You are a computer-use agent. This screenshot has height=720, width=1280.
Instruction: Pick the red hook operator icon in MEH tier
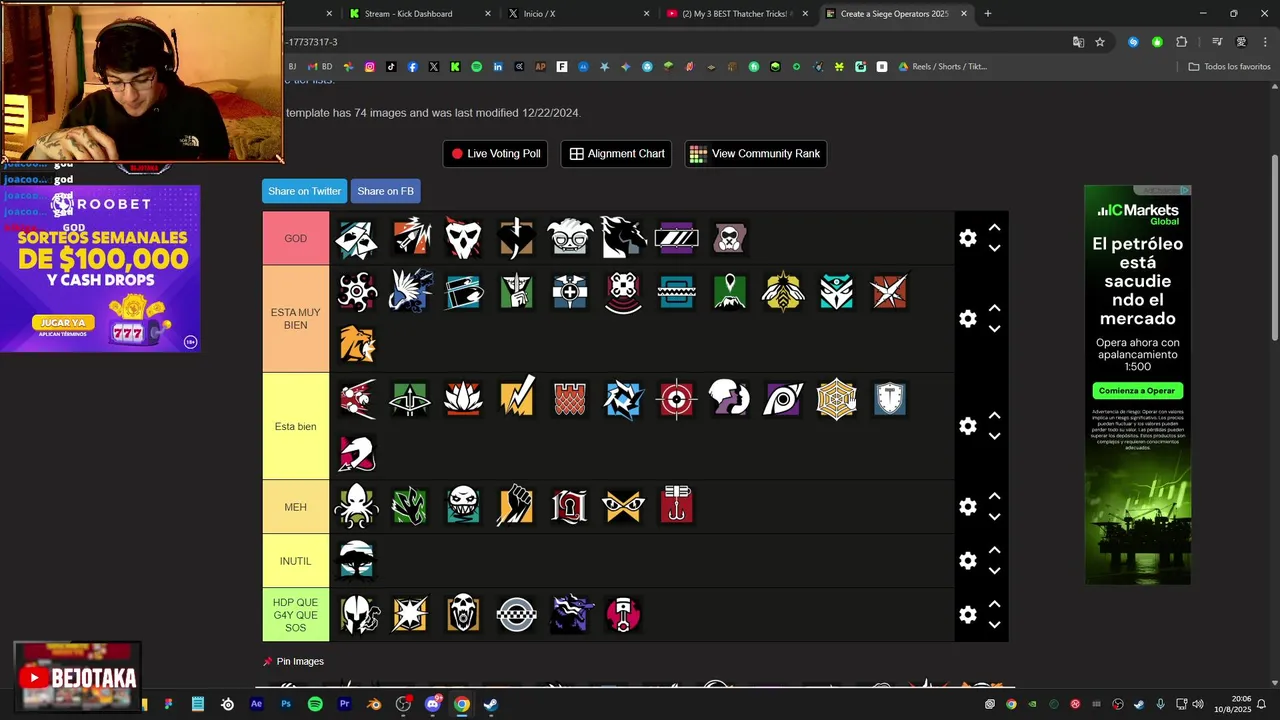(676, 506)
